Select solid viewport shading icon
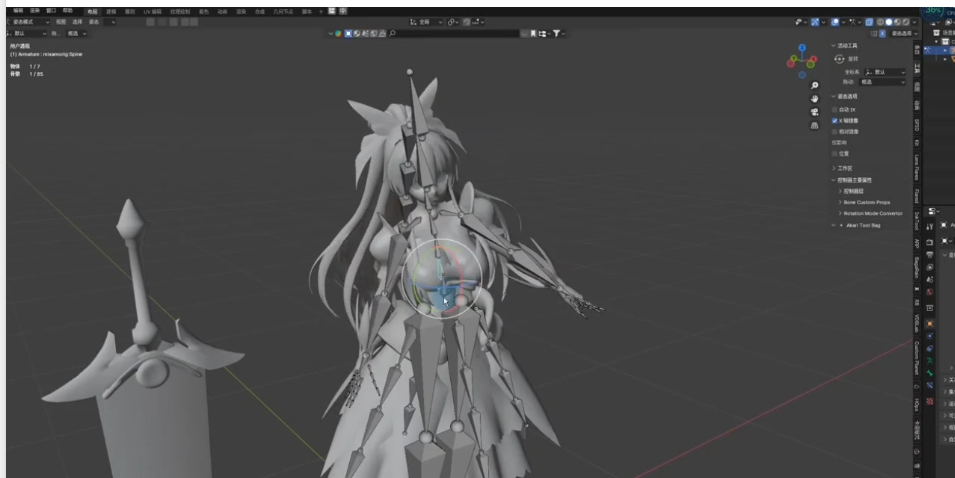Viewport: 955px width, 478px height. 889,22
